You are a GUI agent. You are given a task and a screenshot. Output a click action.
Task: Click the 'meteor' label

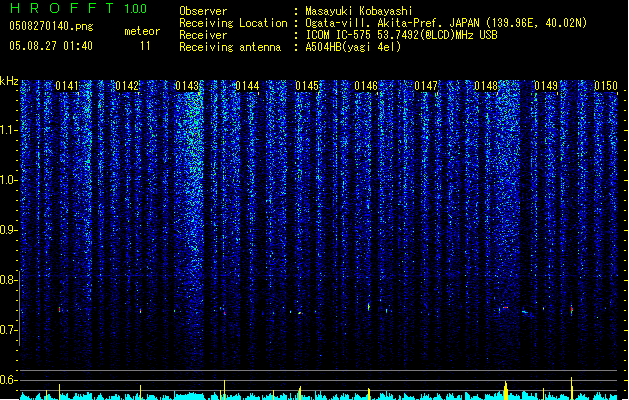point(142,31)
